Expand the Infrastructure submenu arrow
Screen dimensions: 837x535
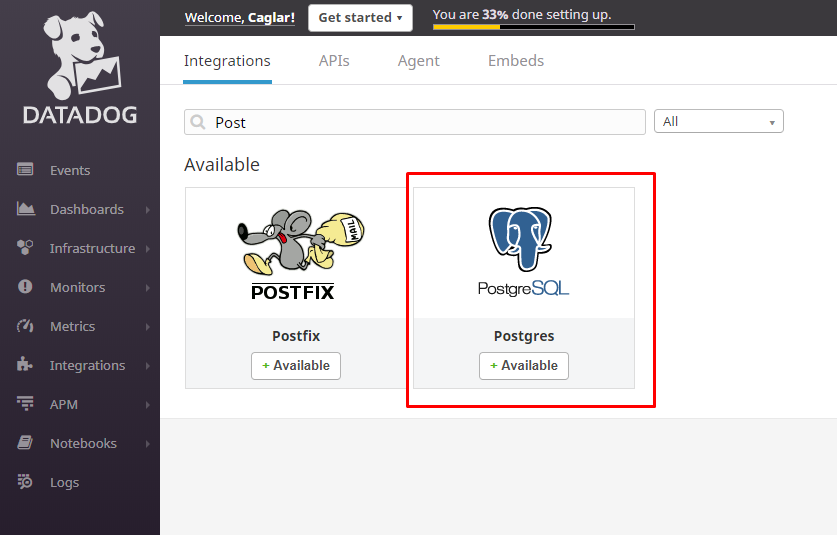(x=148, y=249)
